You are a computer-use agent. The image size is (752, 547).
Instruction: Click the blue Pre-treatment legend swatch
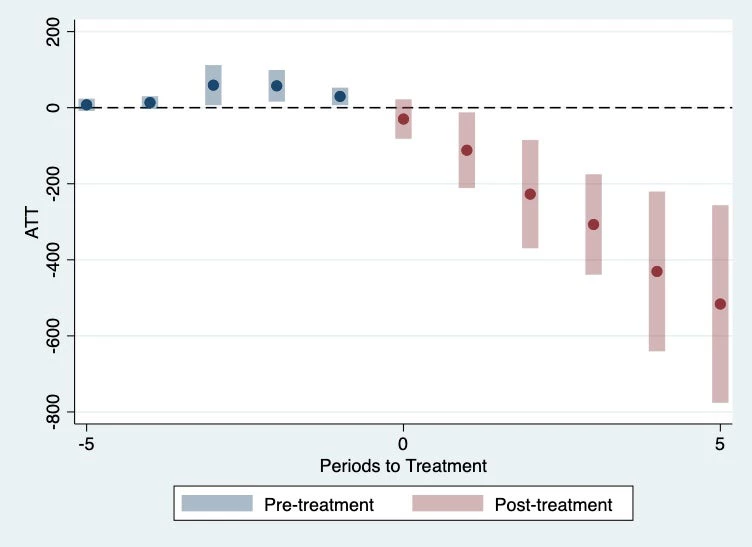pos(217,504)
